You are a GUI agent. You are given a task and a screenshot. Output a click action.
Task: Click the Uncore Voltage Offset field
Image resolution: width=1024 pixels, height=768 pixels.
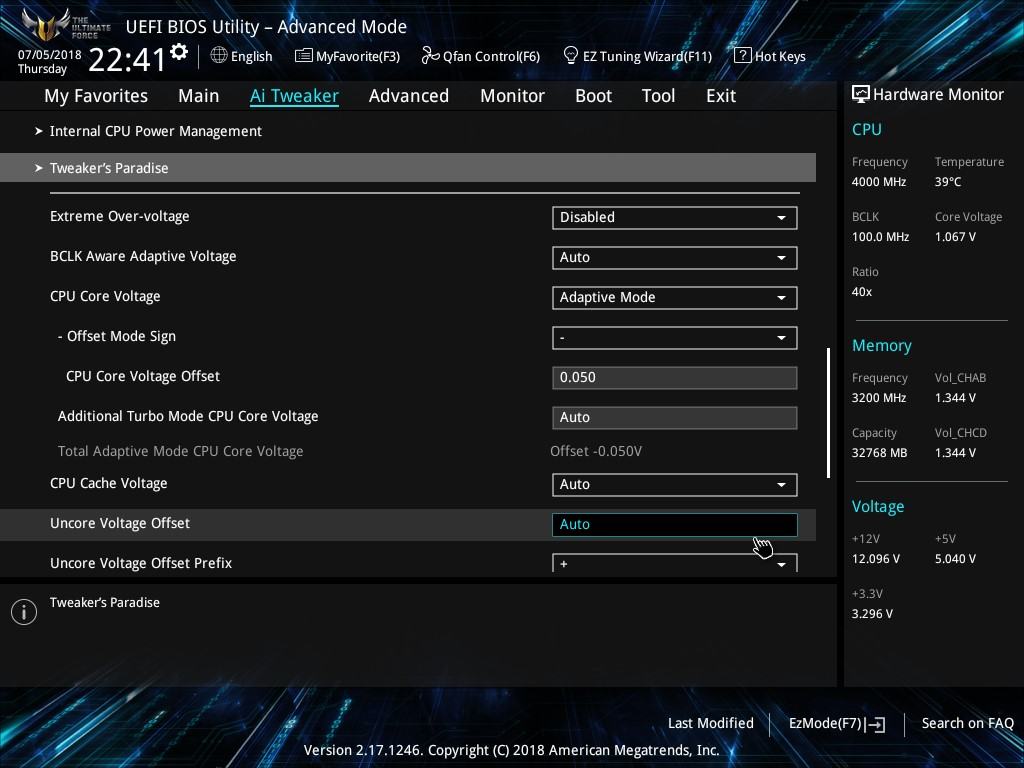tap(675, 524)
